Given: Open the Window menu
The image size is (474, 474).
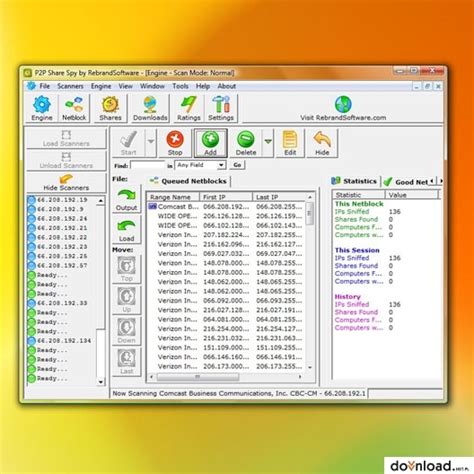Looking at the screenshot, I should point(152,86).
